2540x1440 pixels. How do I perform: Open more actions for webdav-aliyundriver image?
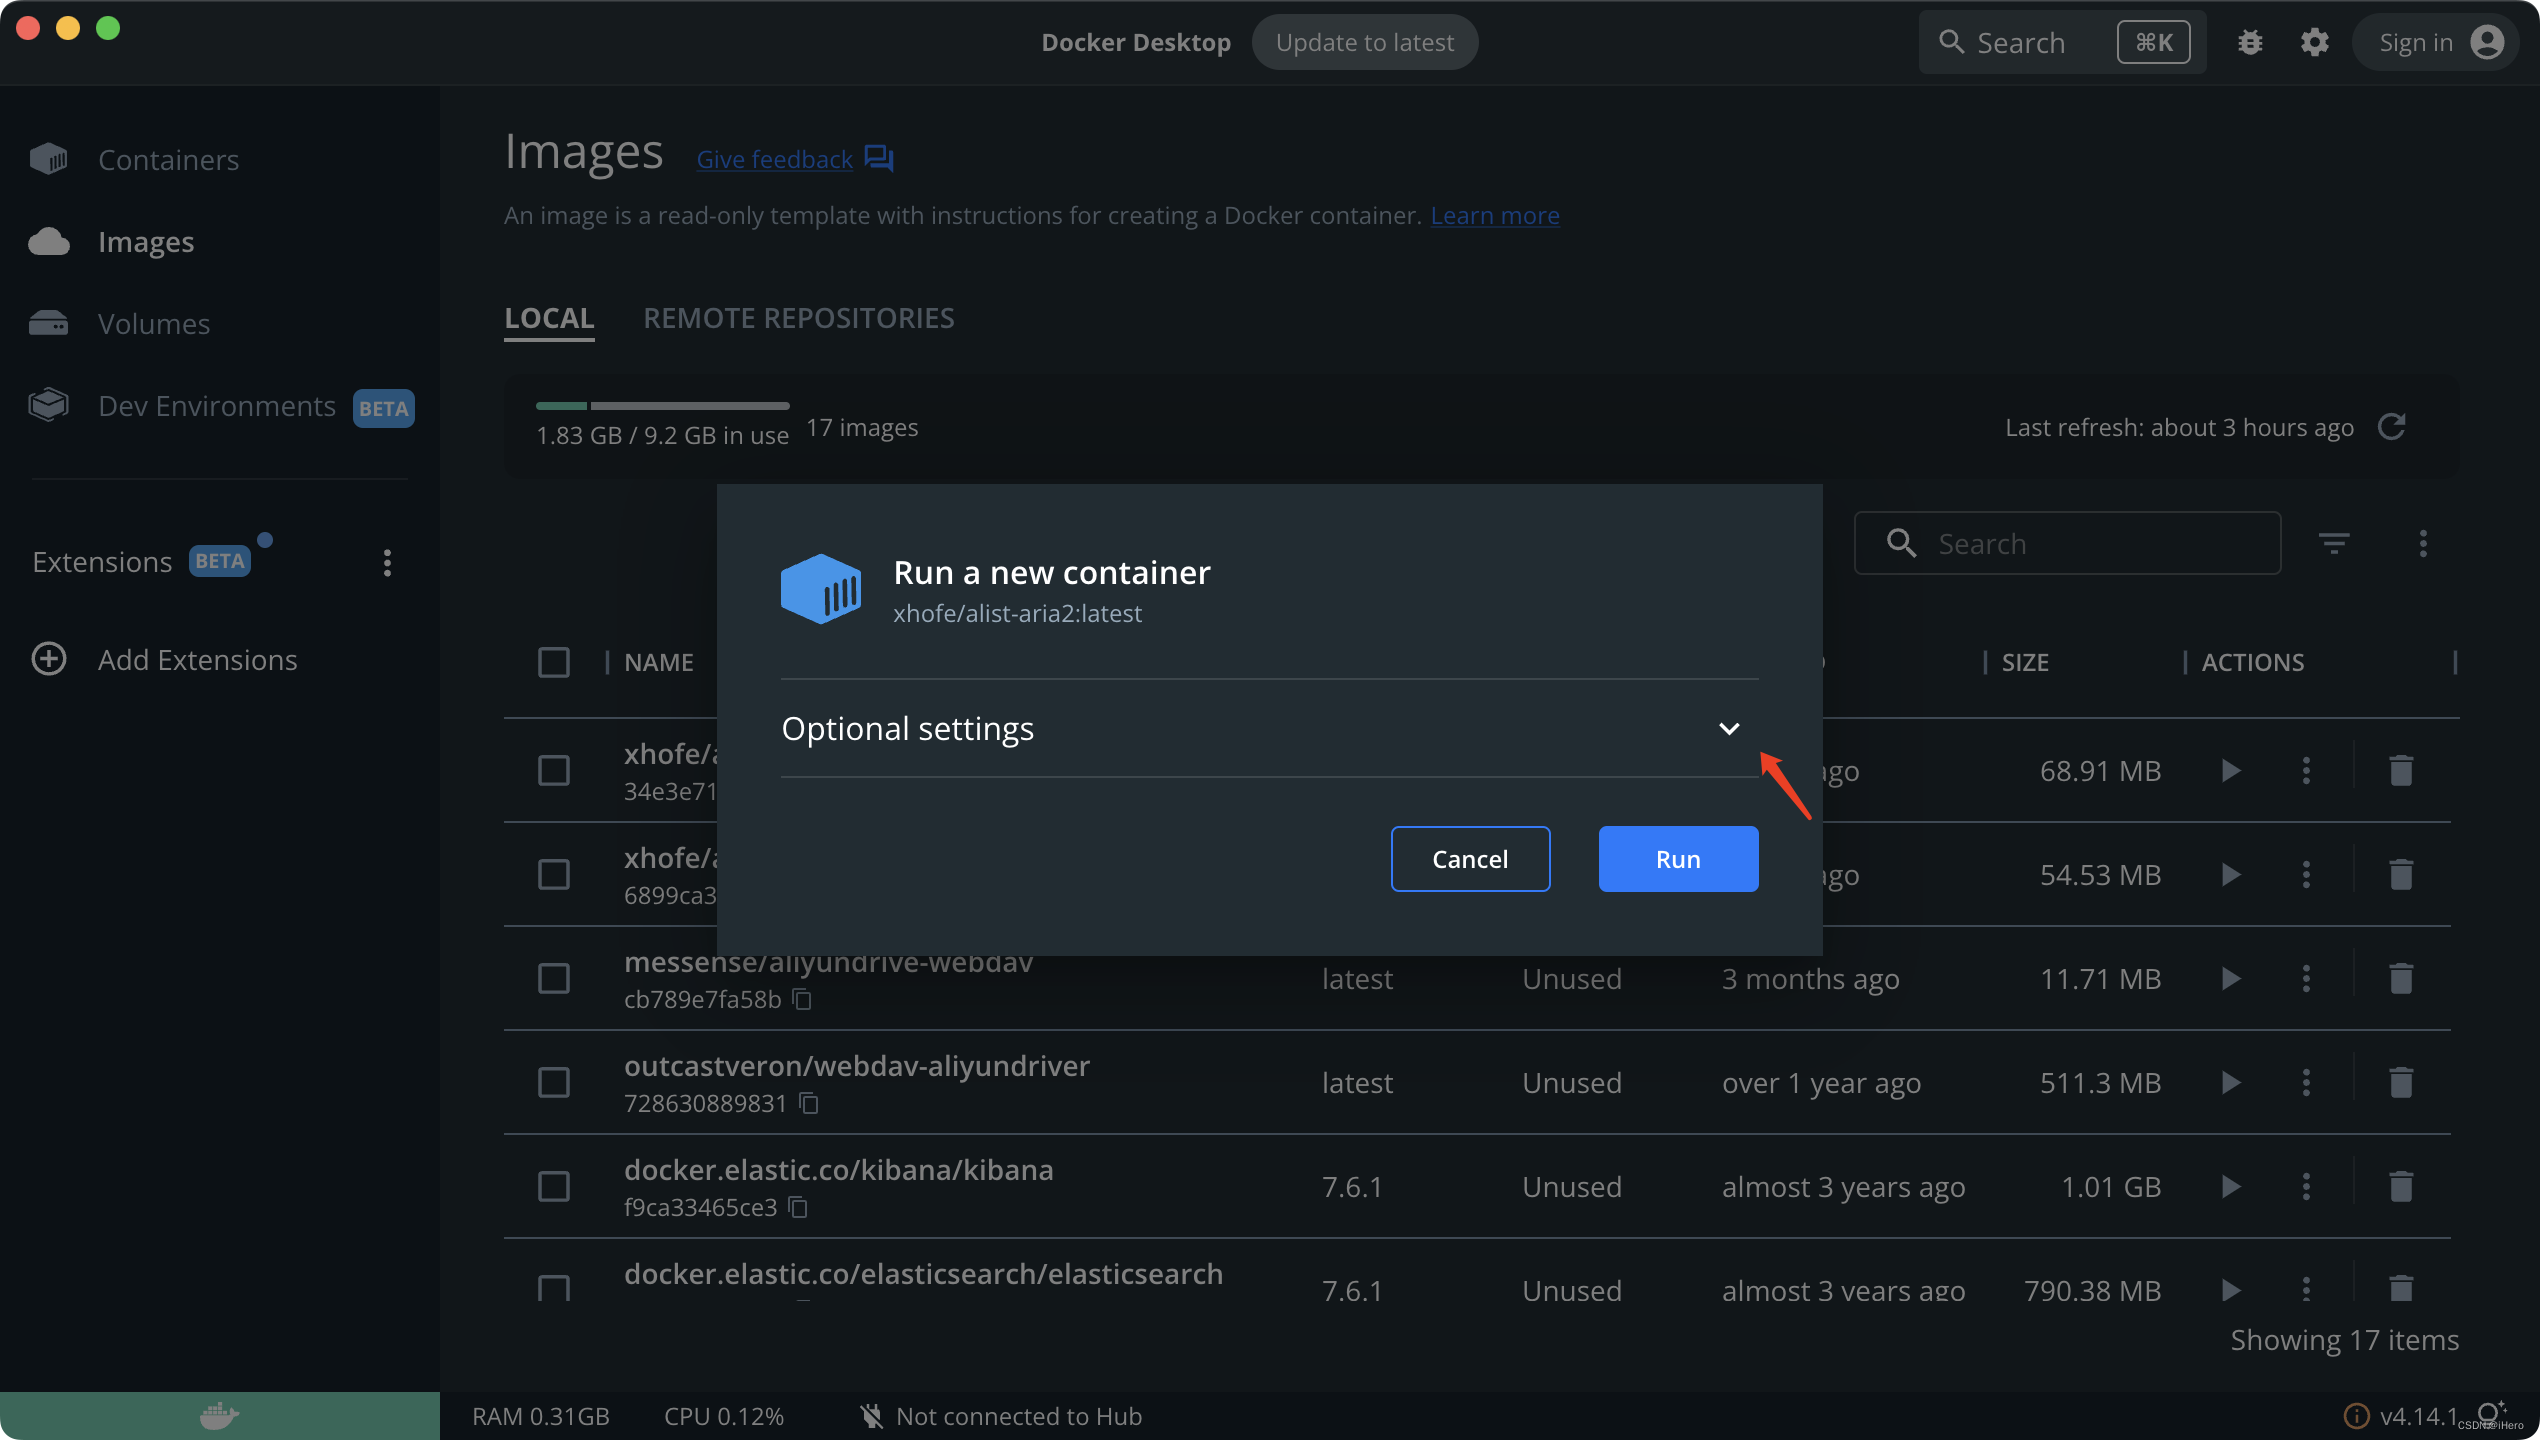pyautogui.click(x=2306, y=1082)
